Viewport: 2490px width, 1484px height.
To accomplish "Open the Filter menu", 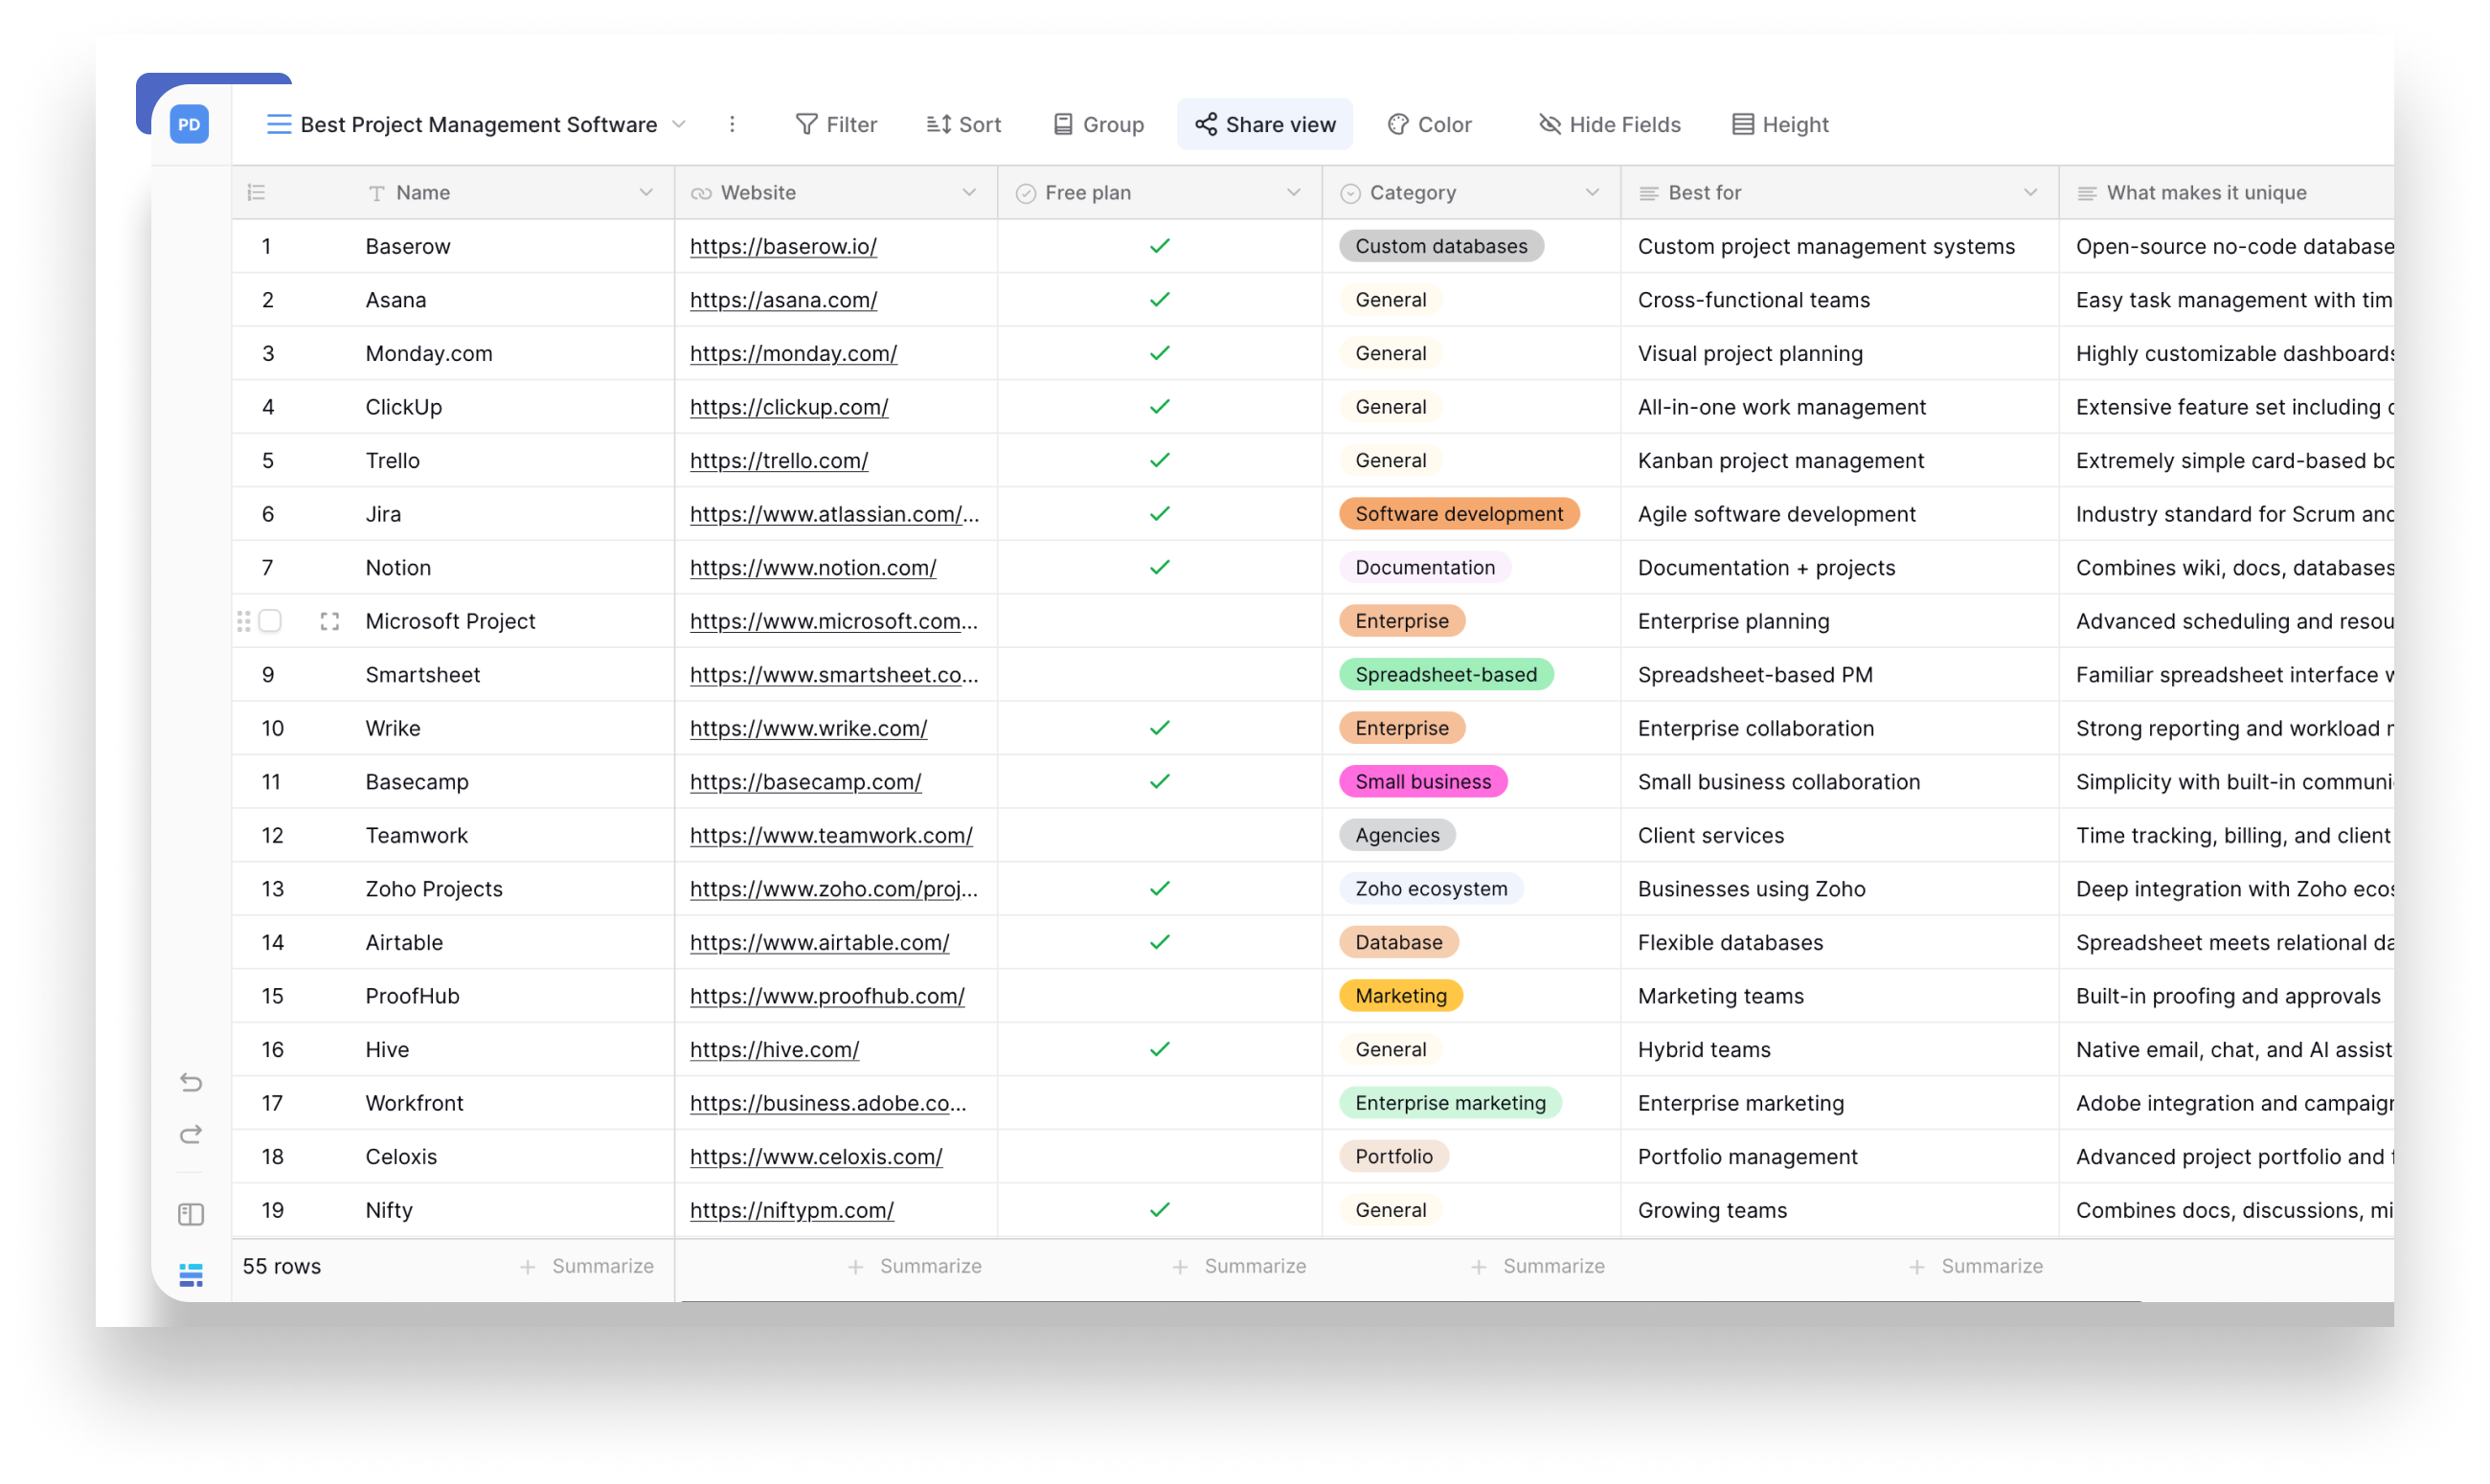I will pos(836,124).
